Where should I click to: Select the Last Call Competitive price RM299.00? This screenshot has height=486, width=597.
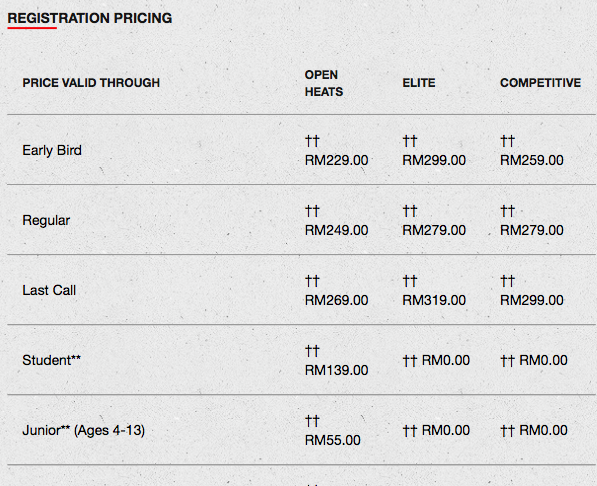(532, 300)
